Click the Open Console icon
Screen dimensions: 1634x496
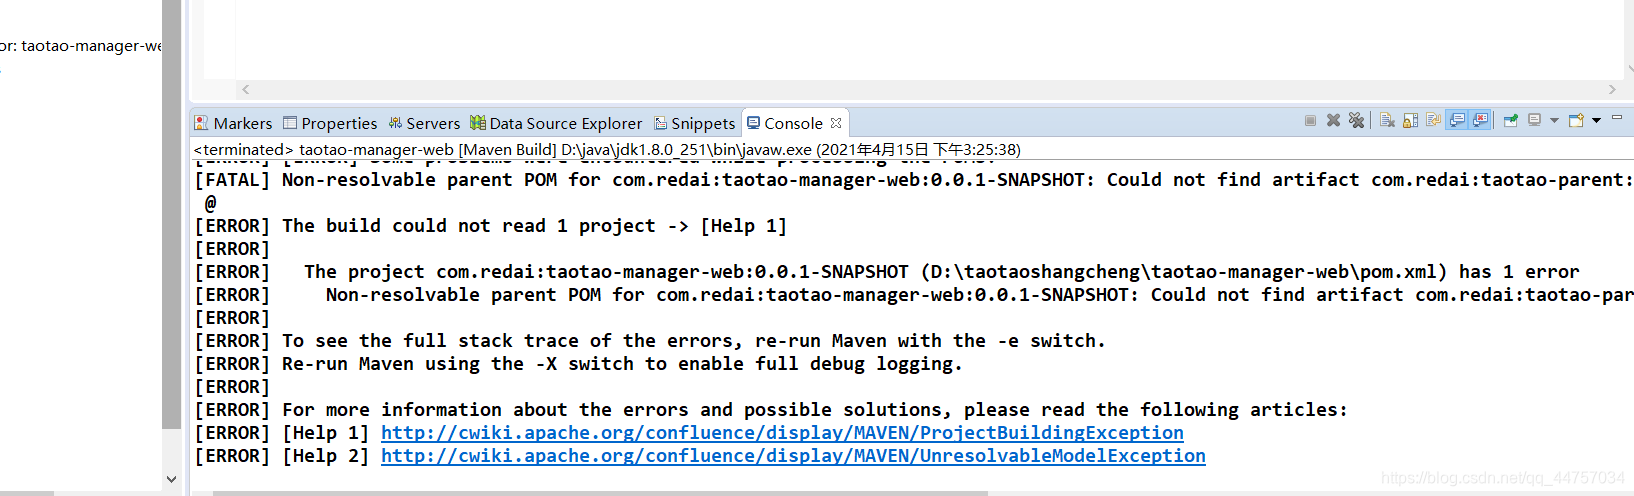[1576, 121]
